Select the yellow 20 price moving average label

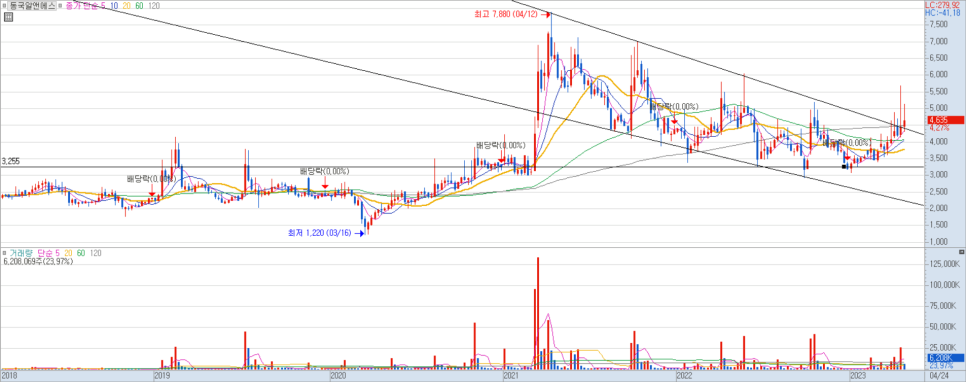[x=127, y=5]
